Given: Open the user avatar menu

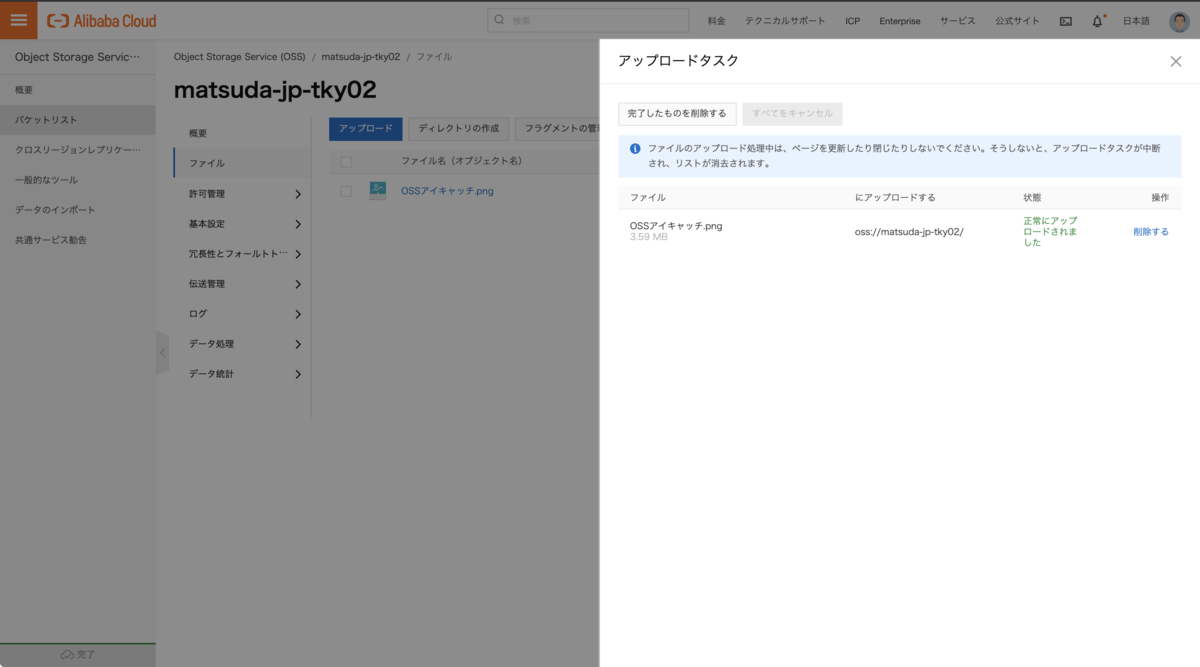Looking at the screenshot, I should [1179, 21].
